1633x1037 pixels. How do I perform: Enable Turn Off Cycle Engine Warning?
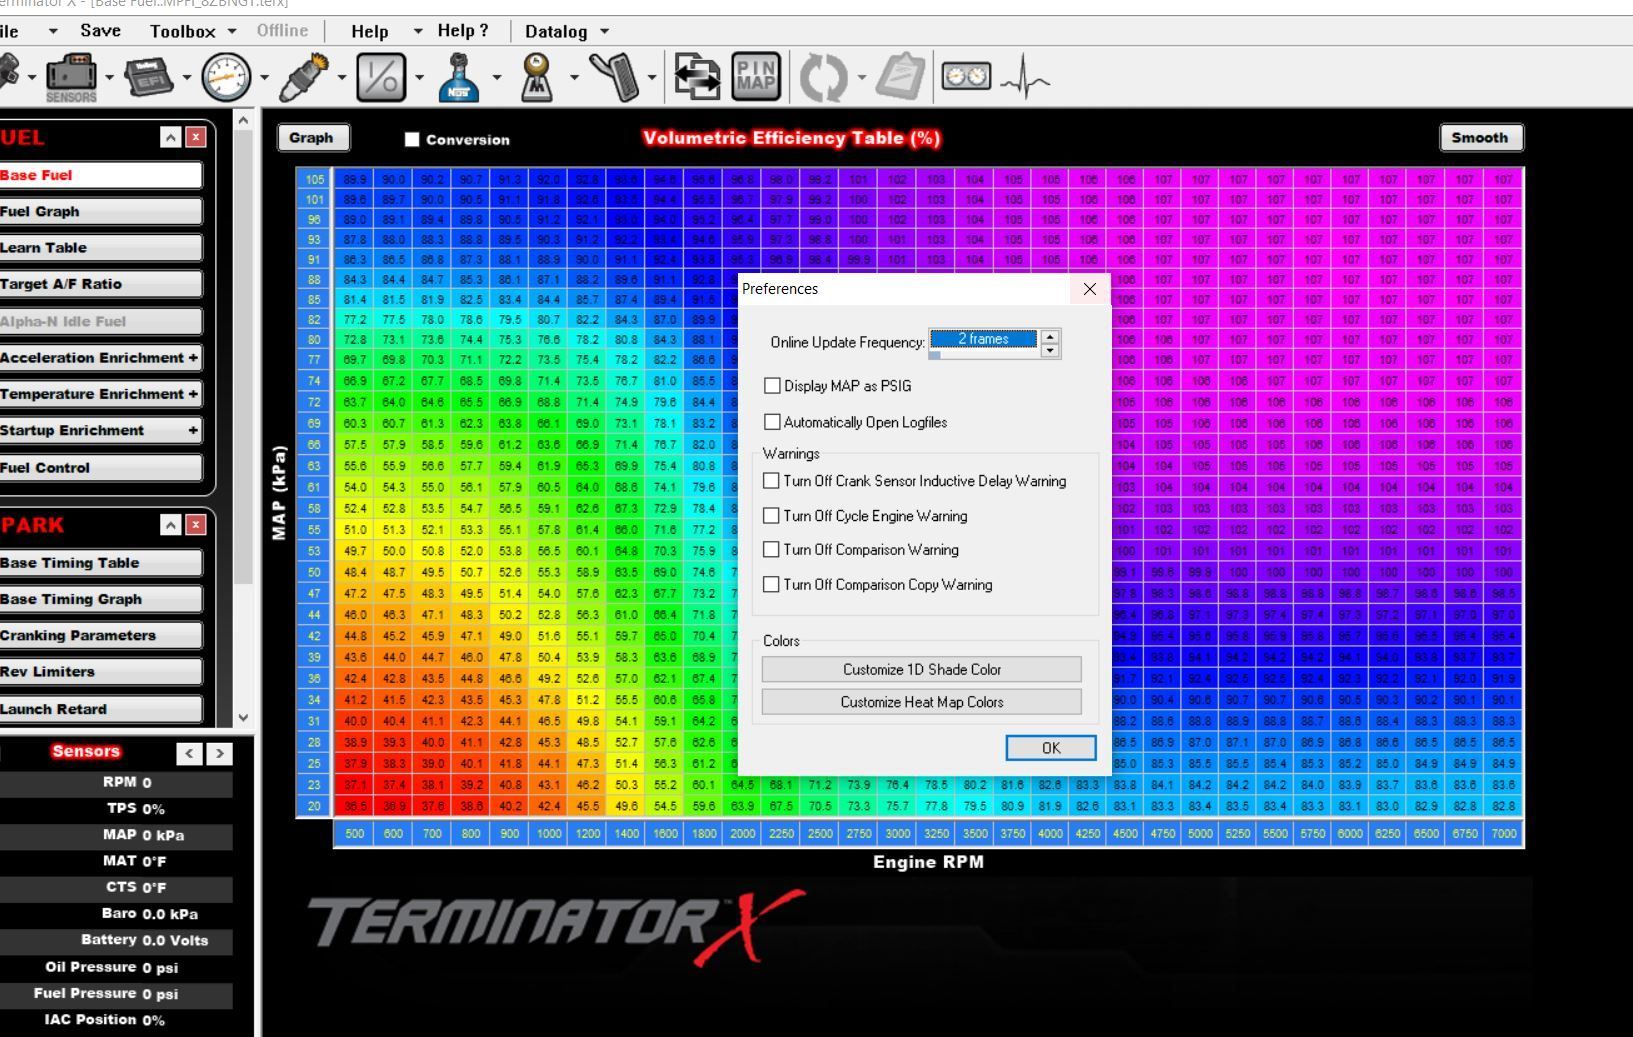click(x=772, y=516)
